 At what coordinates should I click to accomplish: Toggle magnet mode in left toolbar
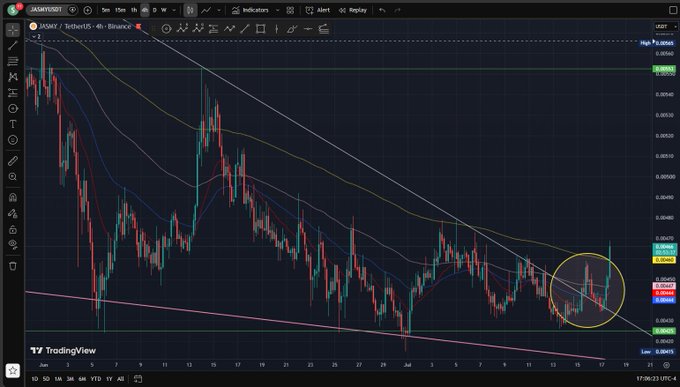(x=13, y=197)
